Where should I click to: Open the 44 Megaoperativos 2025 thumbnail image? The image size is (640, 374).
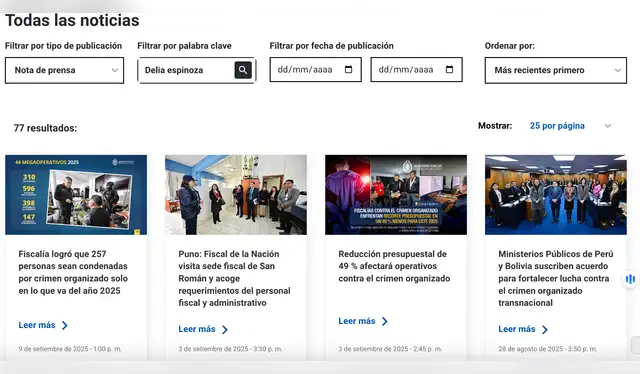click(76, 195)
